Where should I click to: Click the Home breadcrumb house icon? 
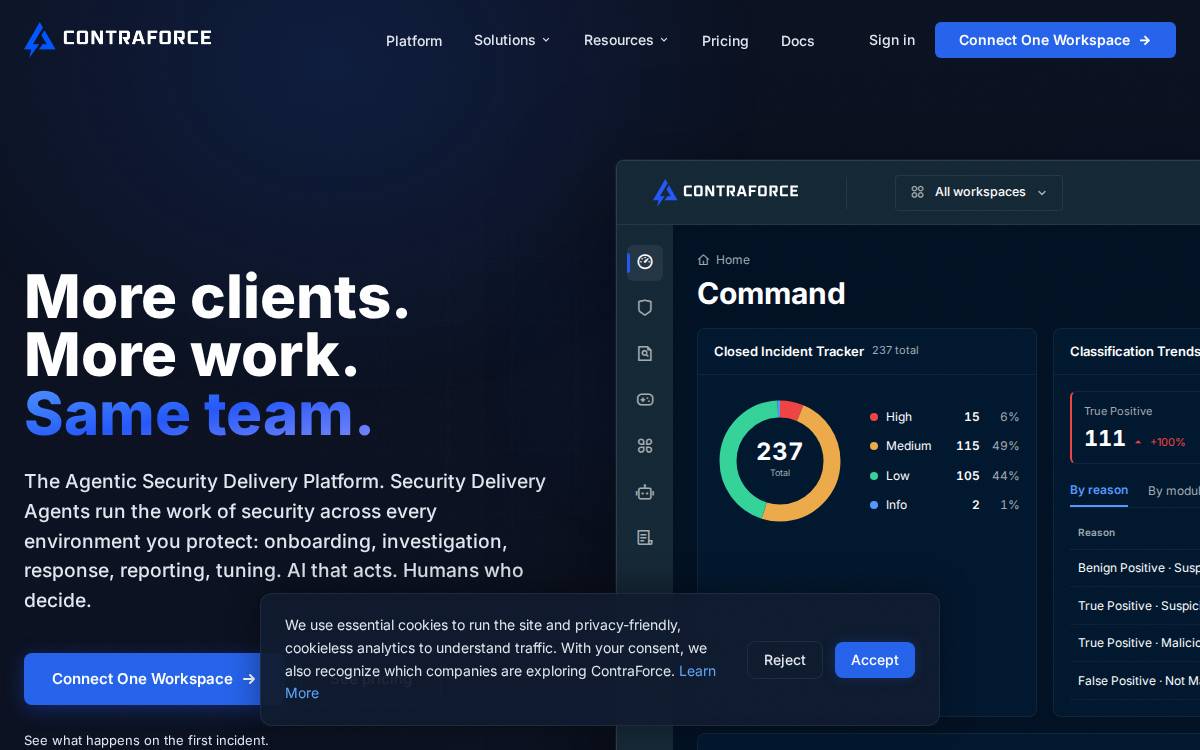703,260
